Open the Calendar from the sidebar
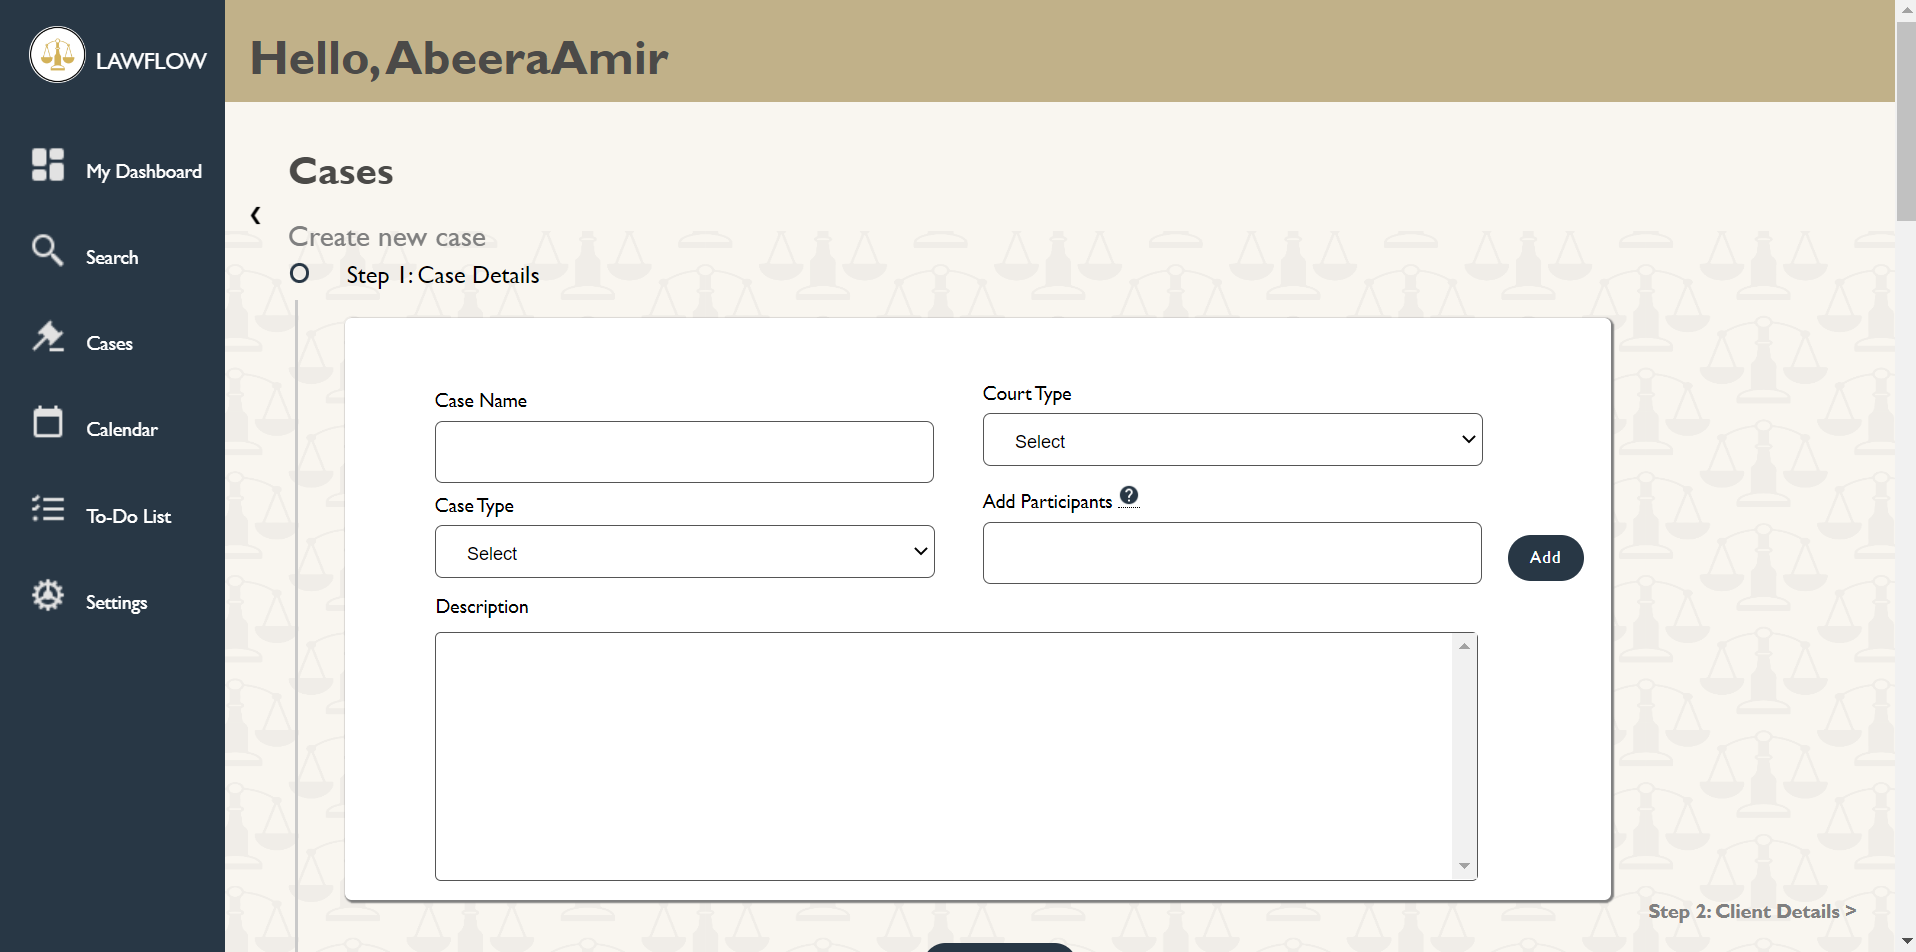1916x952 pixels. (48, 422)
